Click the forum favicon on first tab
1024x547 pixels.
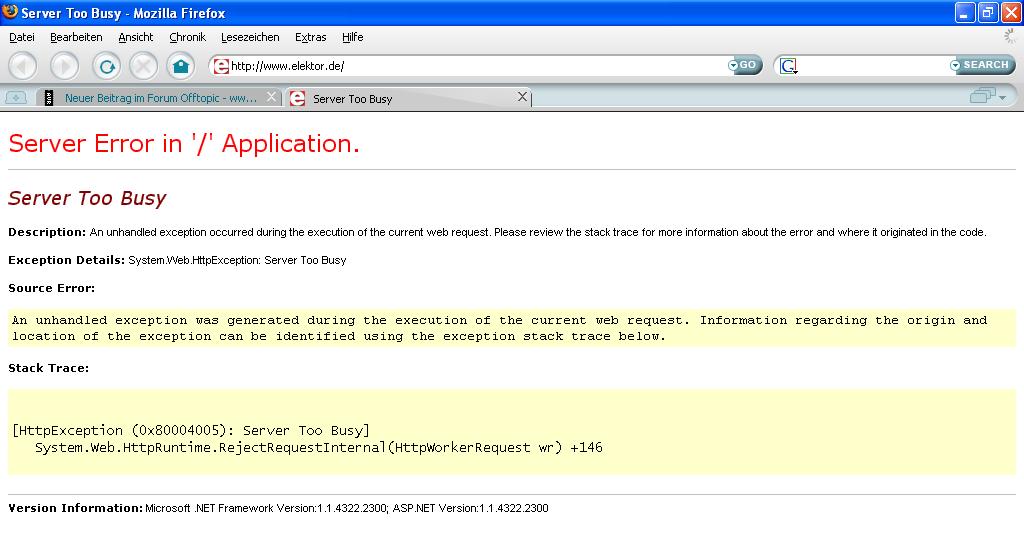point(48,98)
